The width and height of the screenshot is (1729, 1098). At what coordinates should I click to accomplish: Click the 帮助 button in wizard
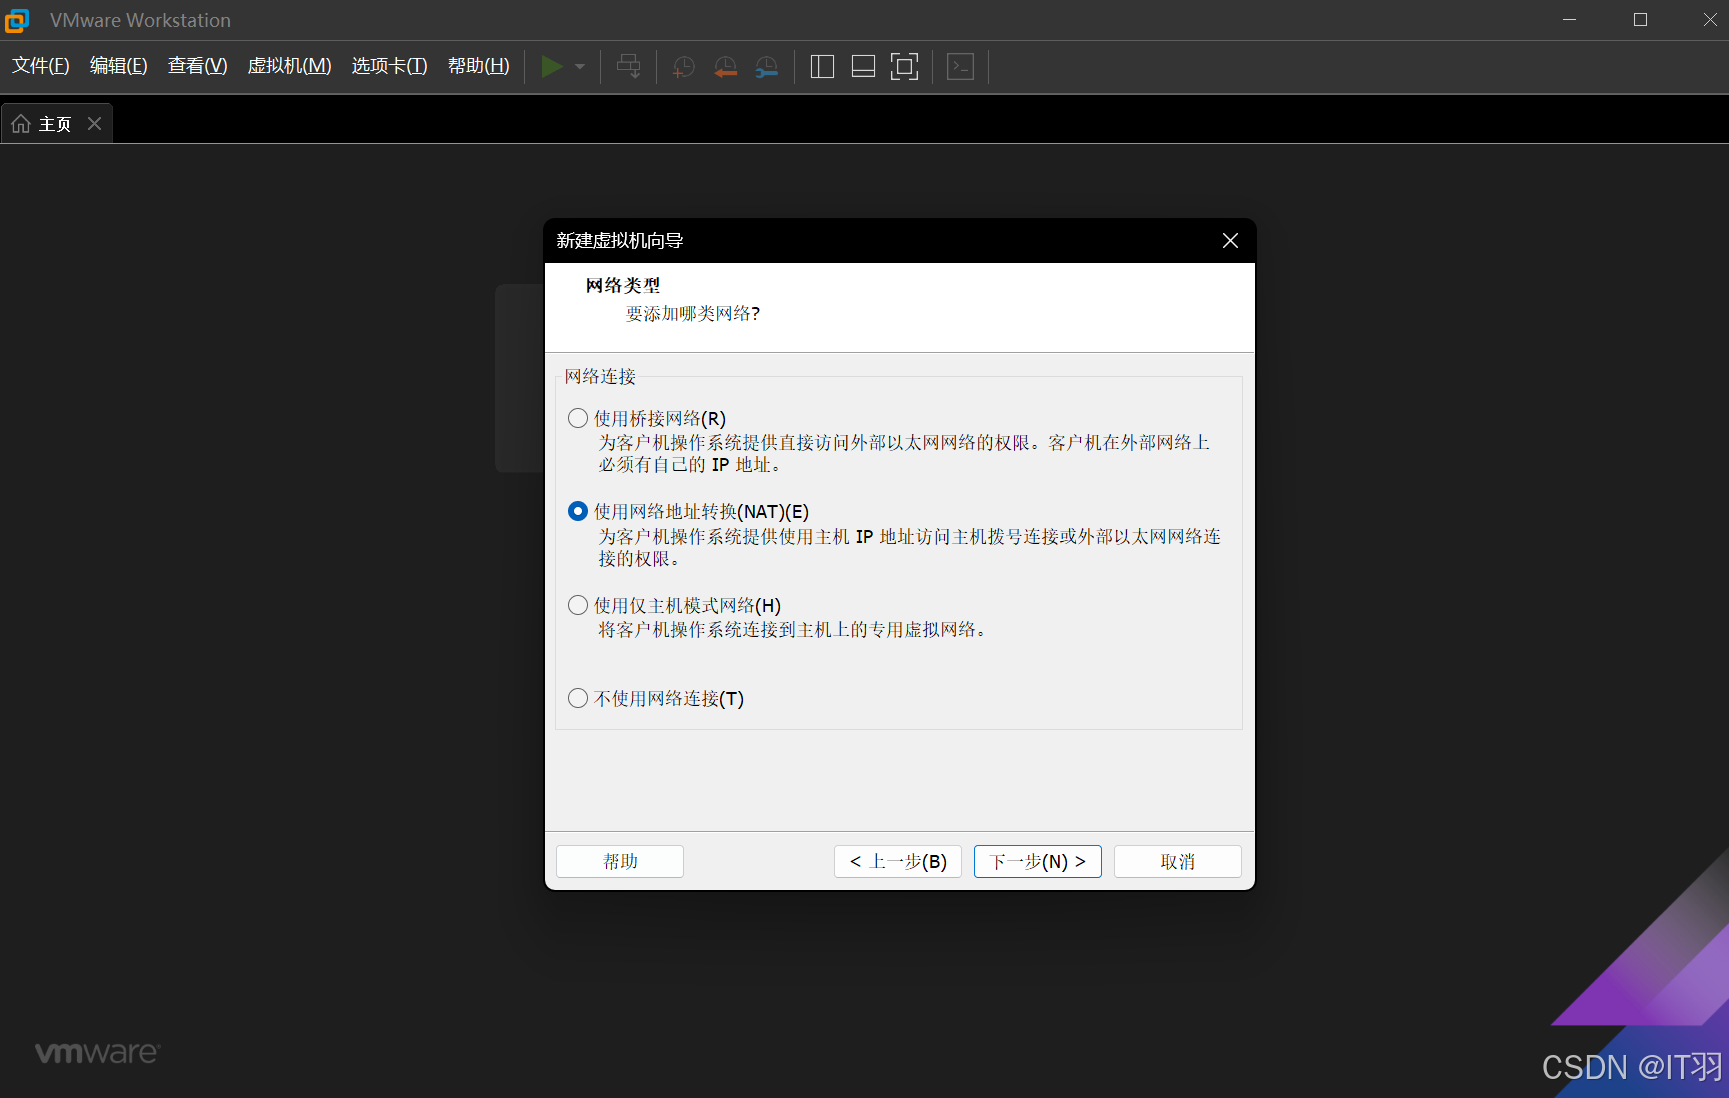tap(620, 861)
